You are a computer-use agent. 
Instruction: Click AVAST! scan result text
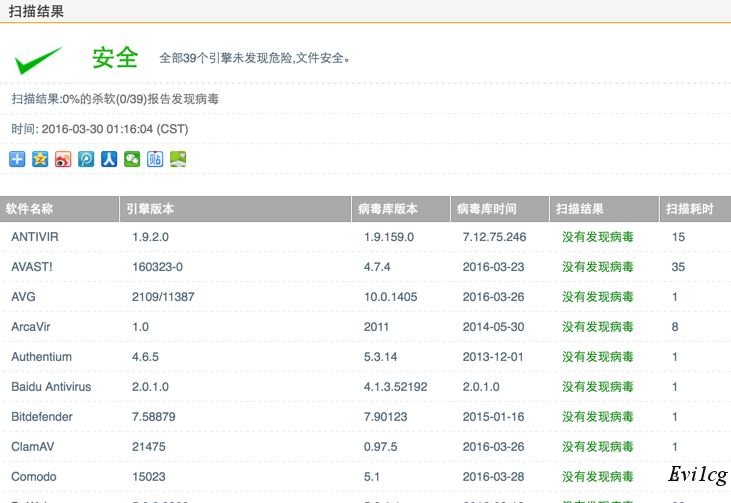pos(597,267)
